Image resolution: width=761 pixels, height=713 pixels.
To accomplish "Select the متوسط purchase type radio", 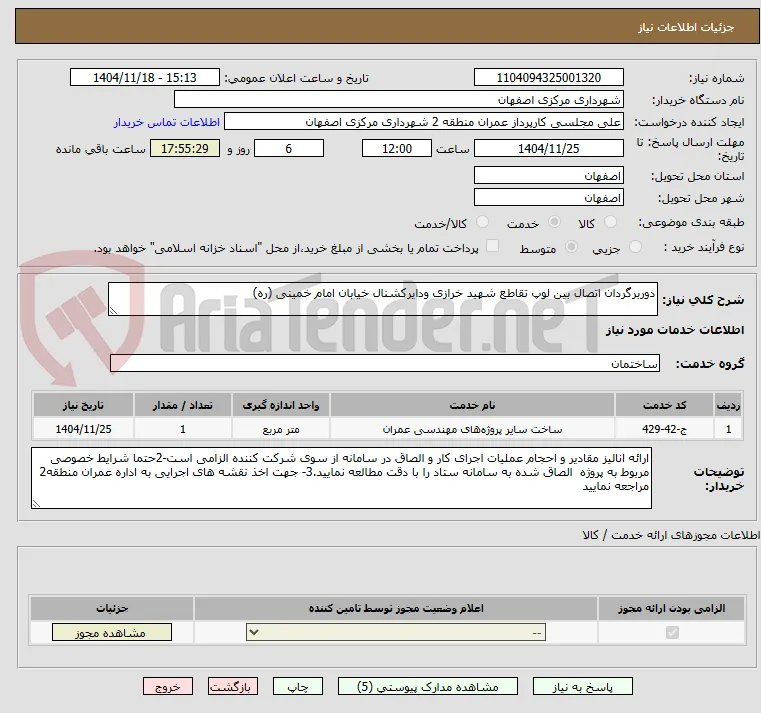I will (571, 247).
